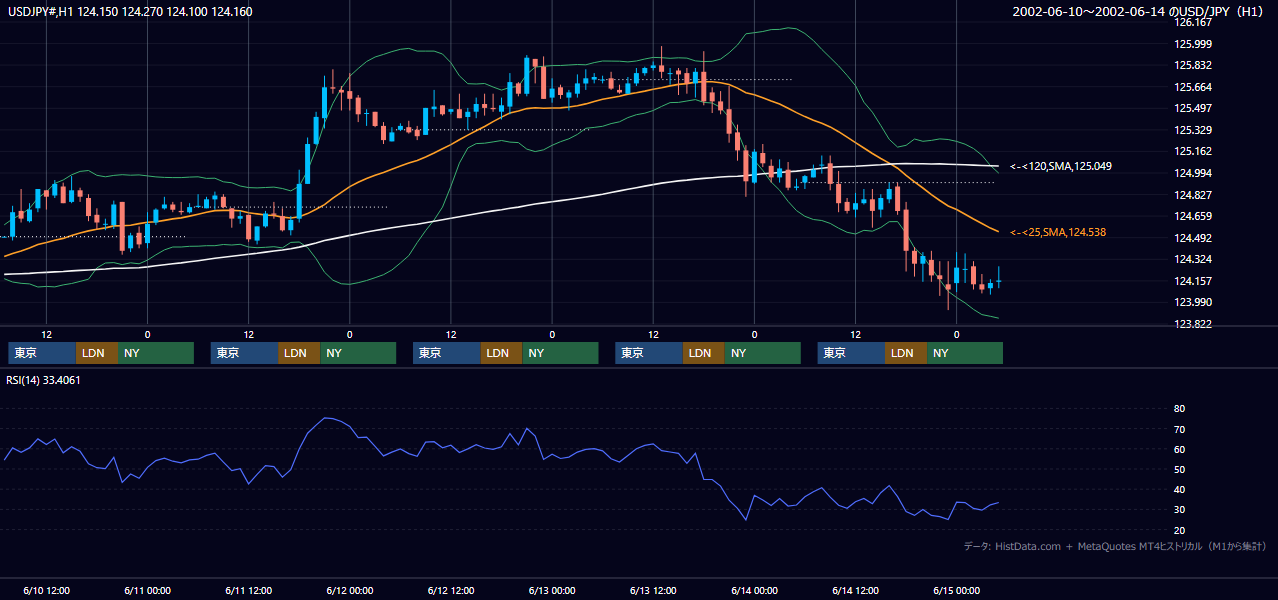
Task: Click the 125.497 price axis value
Action: pos(1193,108)
